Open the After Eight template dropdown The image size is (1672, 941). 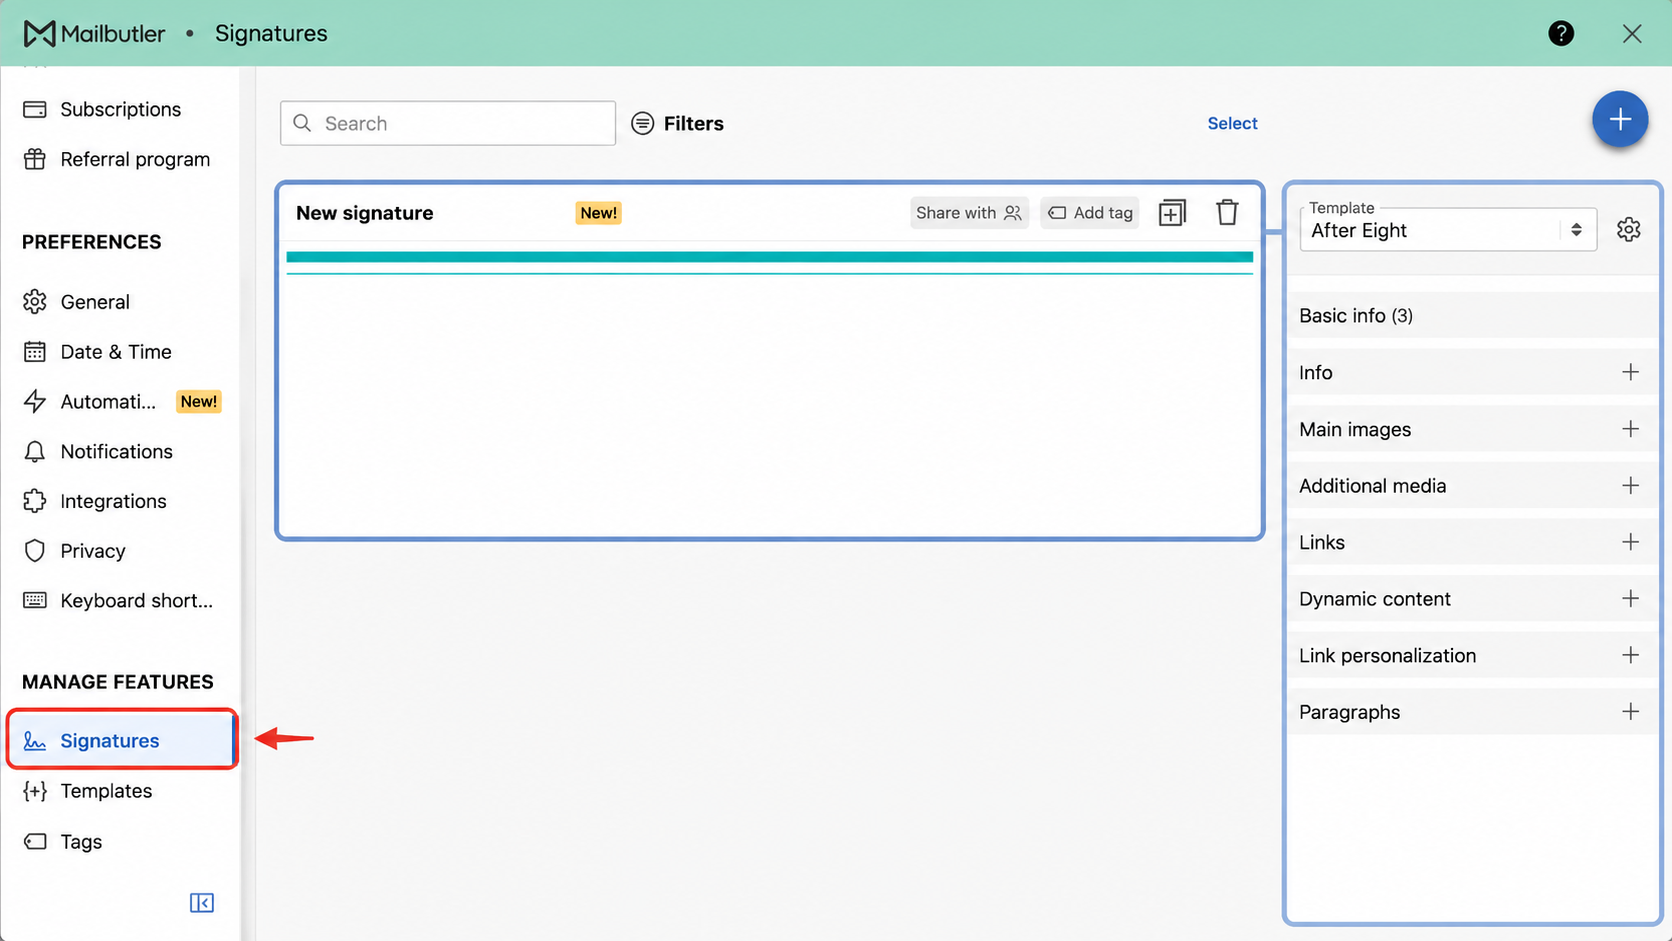click(1448, 230)
